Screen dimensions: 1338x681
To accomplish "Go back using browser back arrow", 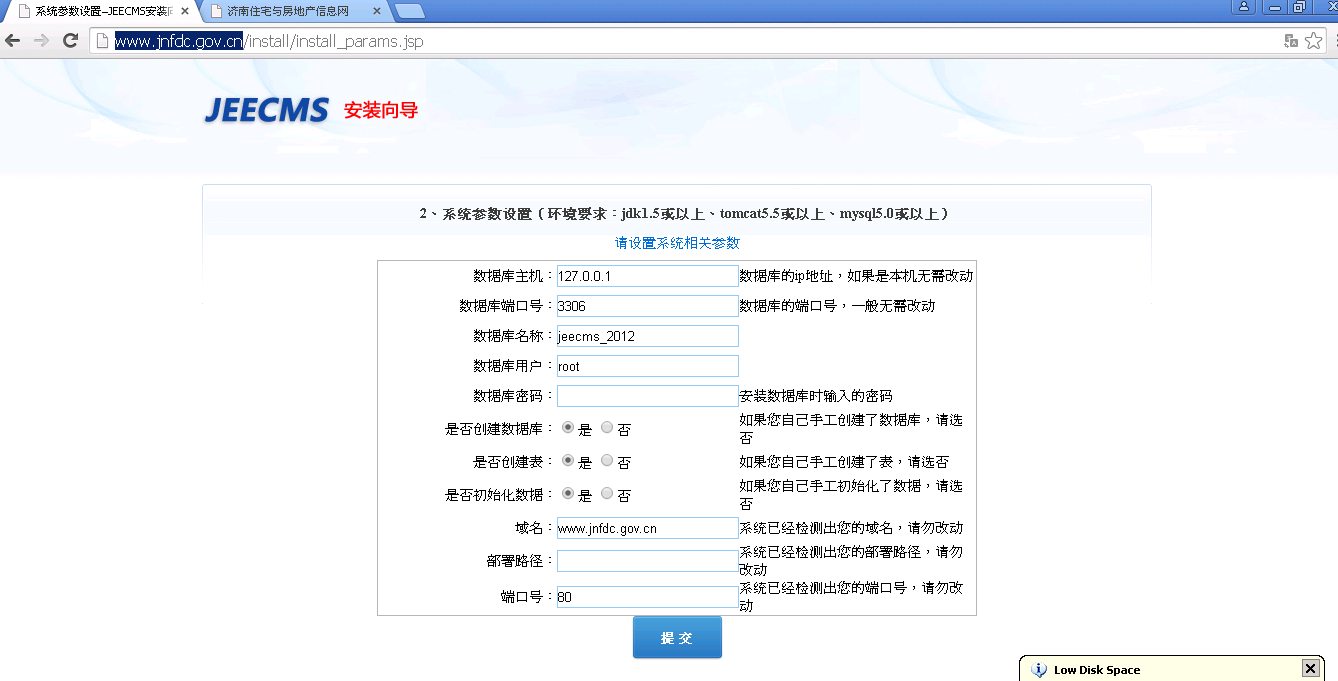I will coord(12,41).
